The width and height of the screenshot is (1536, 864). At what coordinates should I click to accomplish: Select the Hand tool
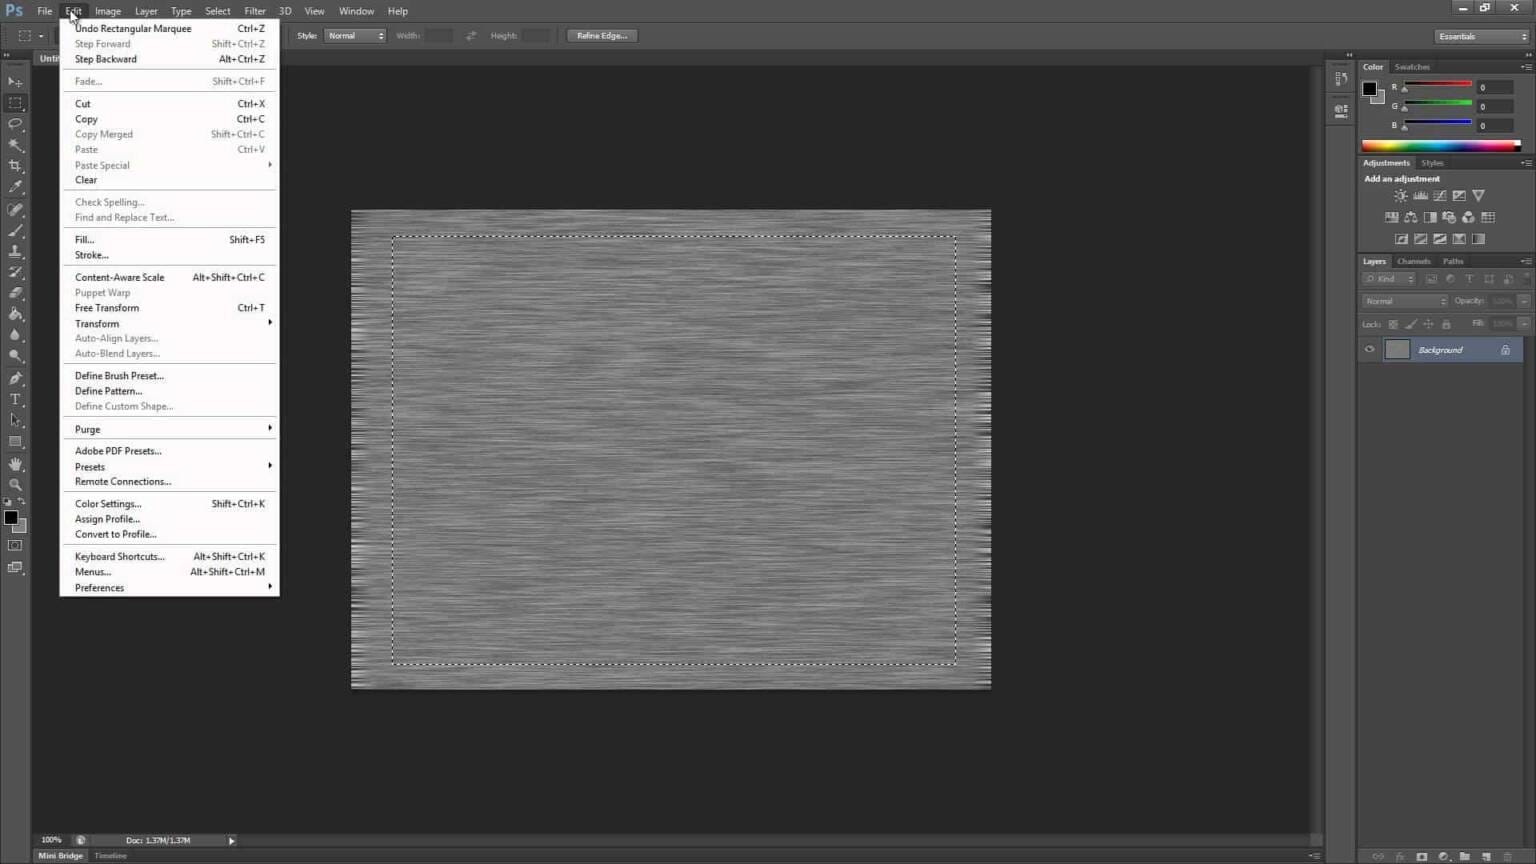pyautogui.click(x=15, y=464)
